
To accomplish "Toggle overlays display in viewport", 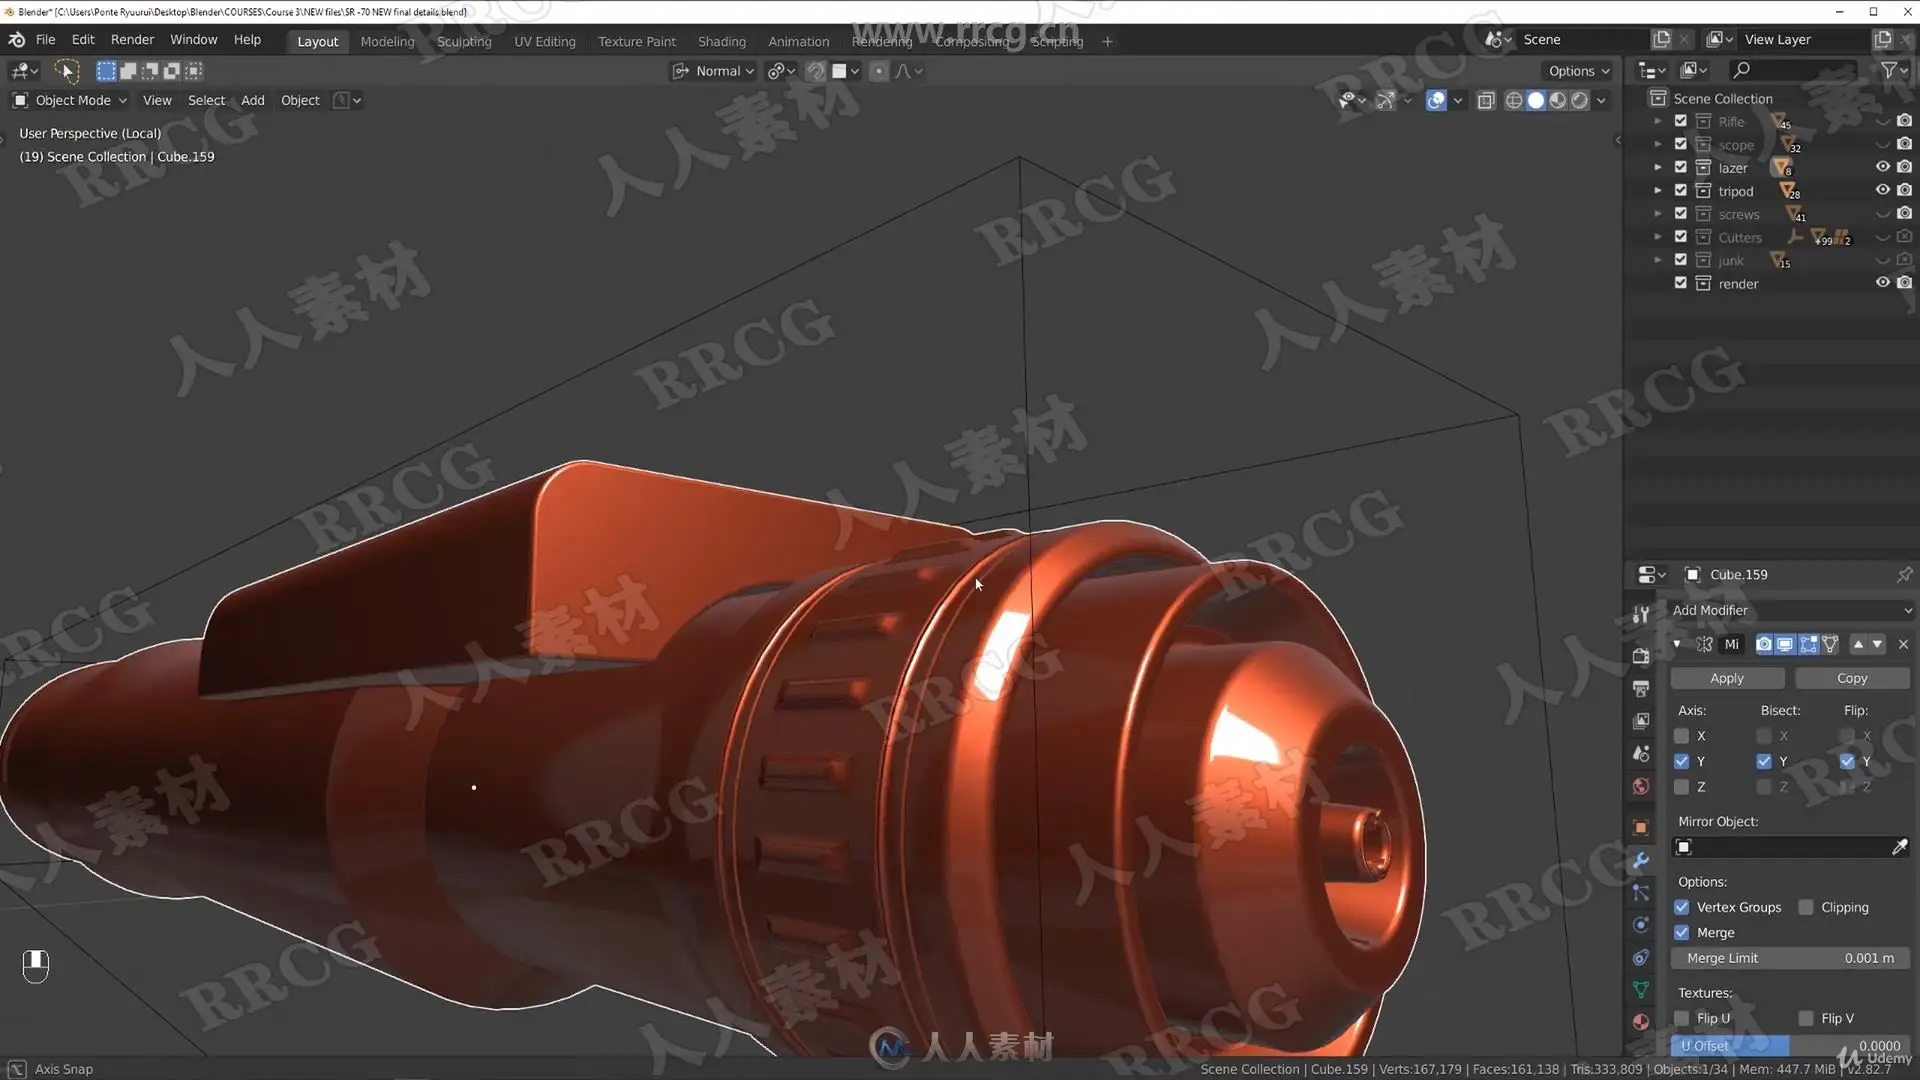I will [x=1436, y=100].
